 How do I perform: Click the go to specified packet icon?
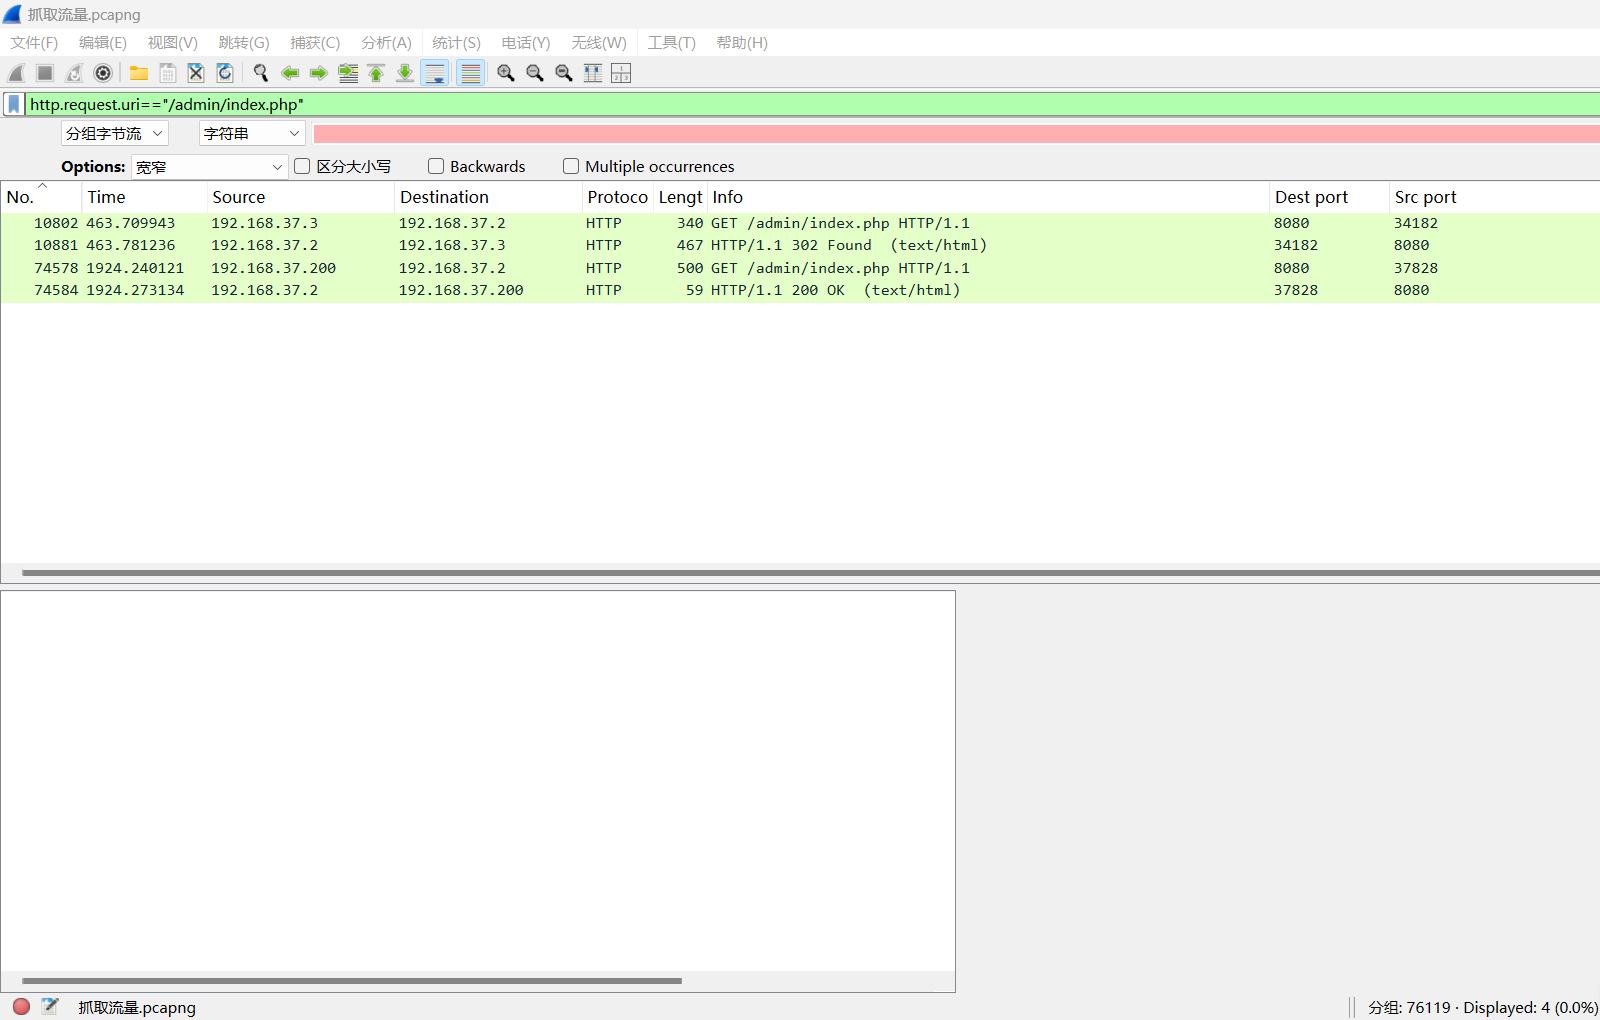[348, 73]
